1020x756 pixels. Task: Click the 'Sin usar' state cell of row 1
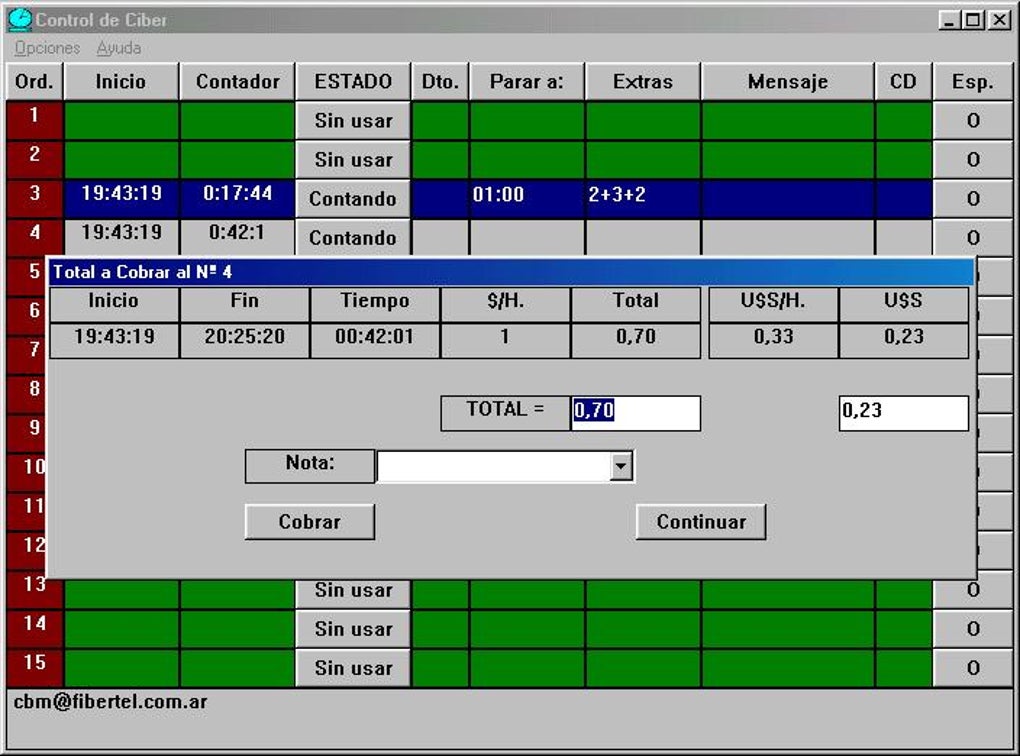click(x=352, y=120)
